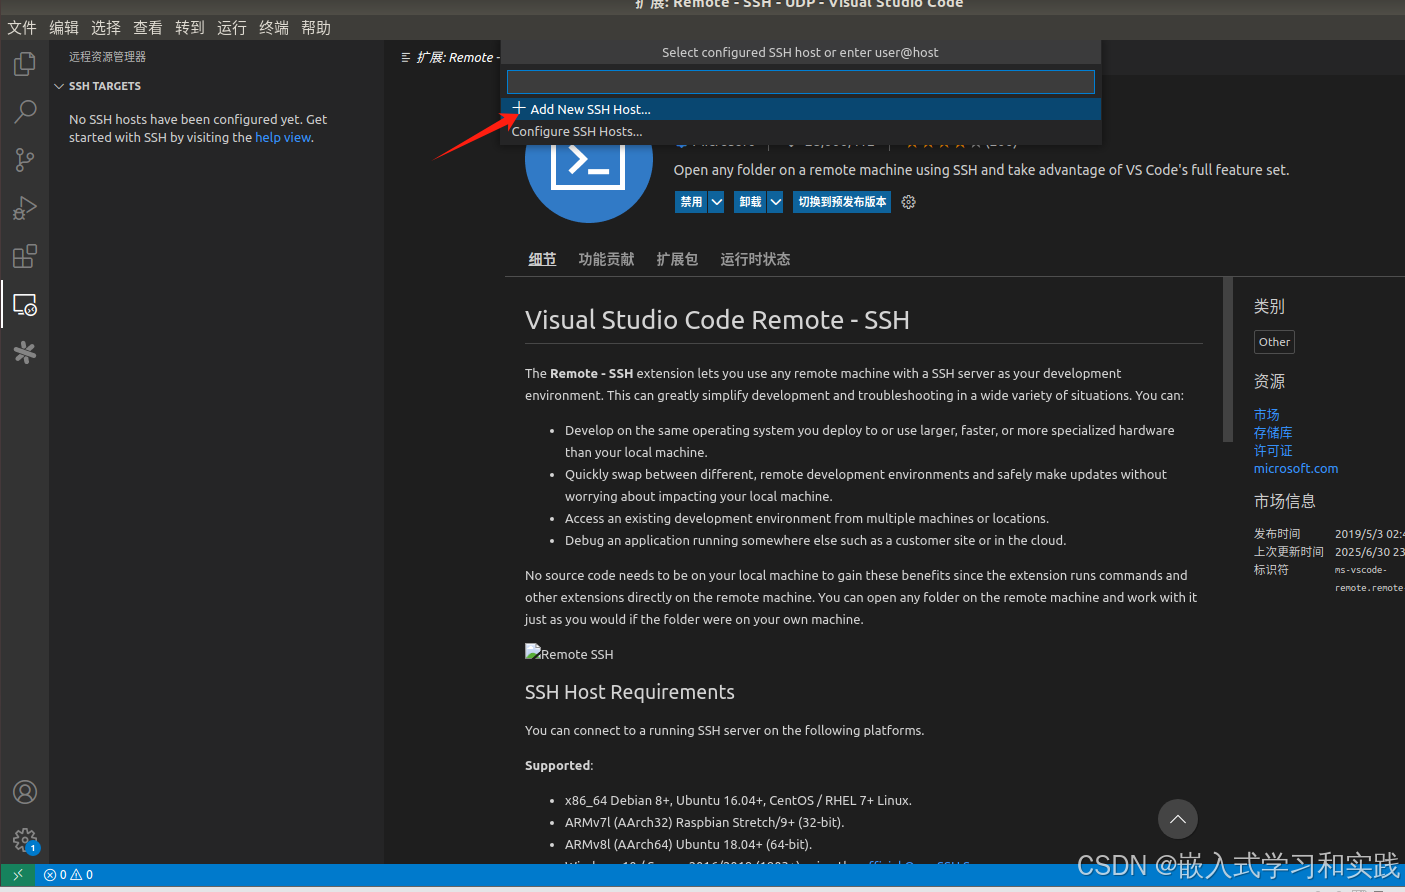Open the Explorer view in the activity bar
This screenshot has width=1405, height=892.
coord(24,63)
